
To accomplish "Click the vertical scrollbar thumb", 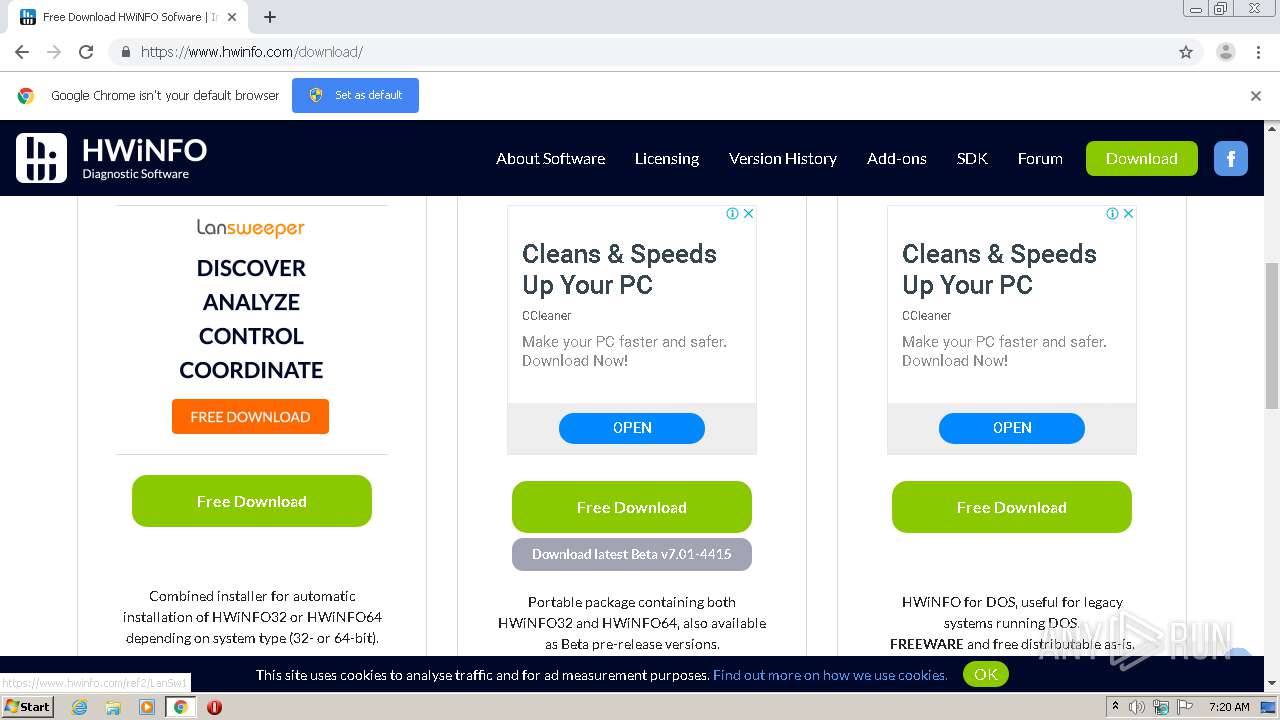I will [1272, 335].
